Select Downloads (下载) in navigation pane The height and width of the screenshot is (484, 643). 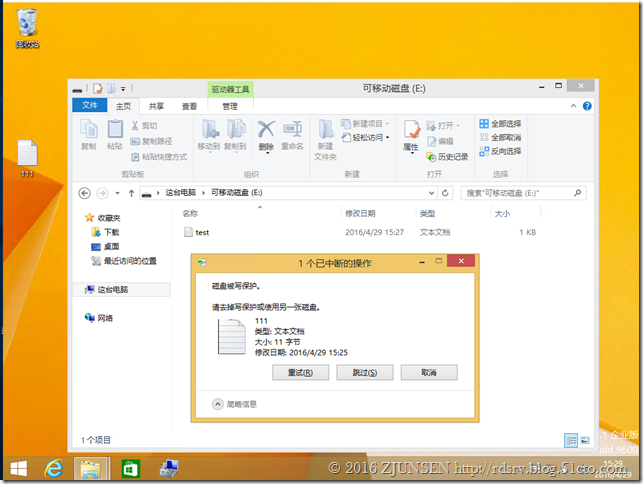[105, 232]
